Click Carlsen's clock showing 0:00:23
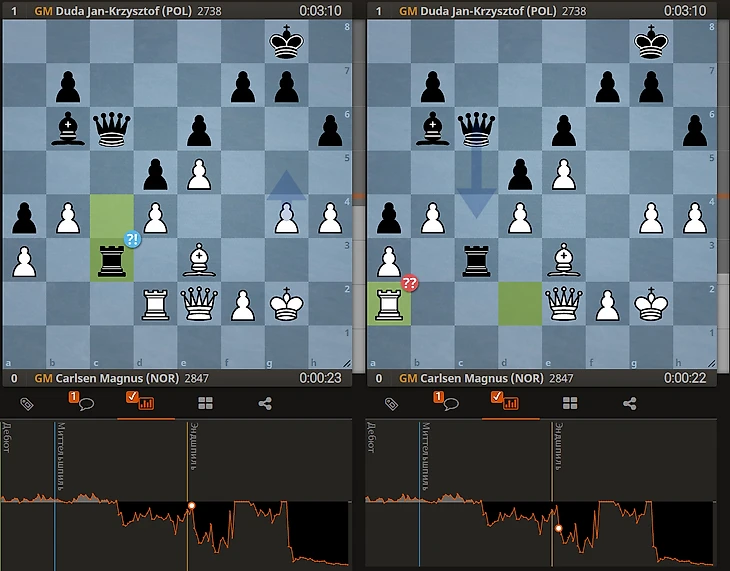Viewport: 730px width, 571px height. 320,378
